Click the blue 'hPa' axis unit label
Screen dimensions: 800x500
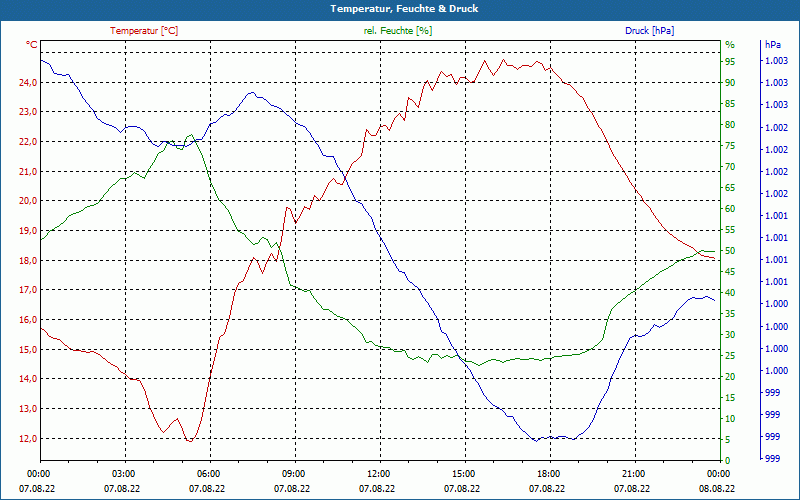point(772,45)
